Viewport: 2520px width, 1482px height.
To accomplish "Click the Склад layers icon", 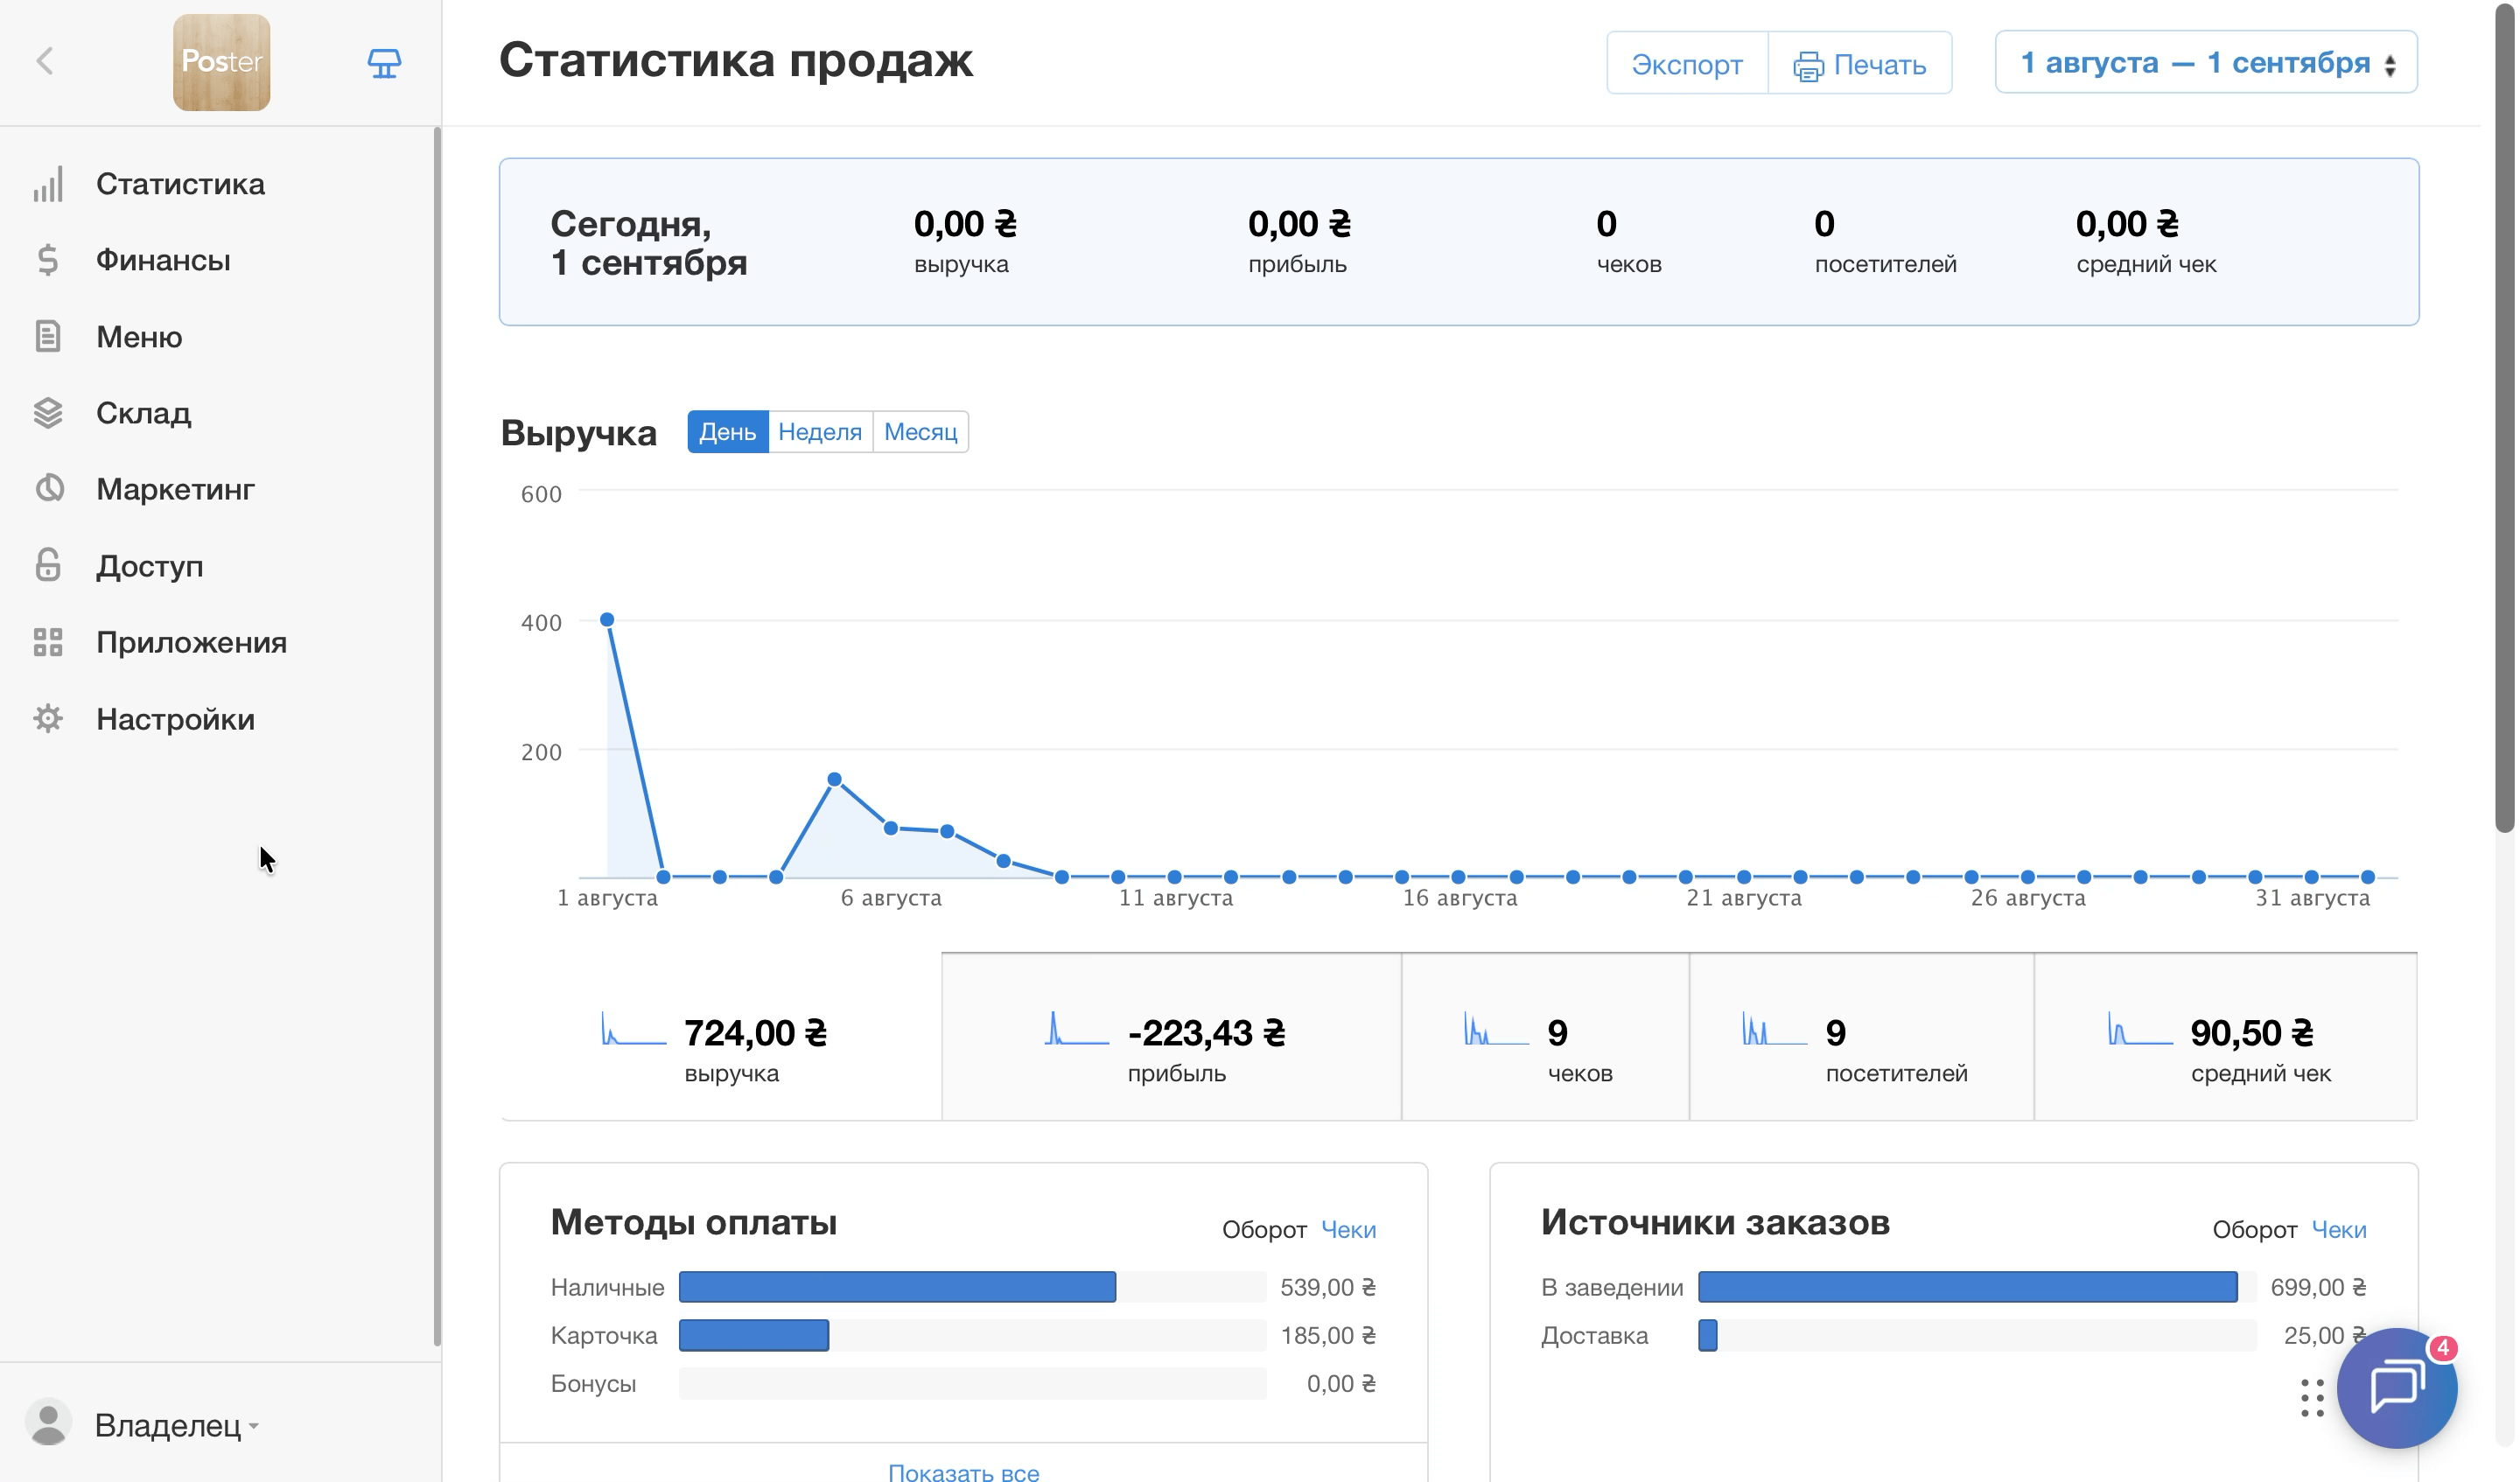I will coord(48,413).
